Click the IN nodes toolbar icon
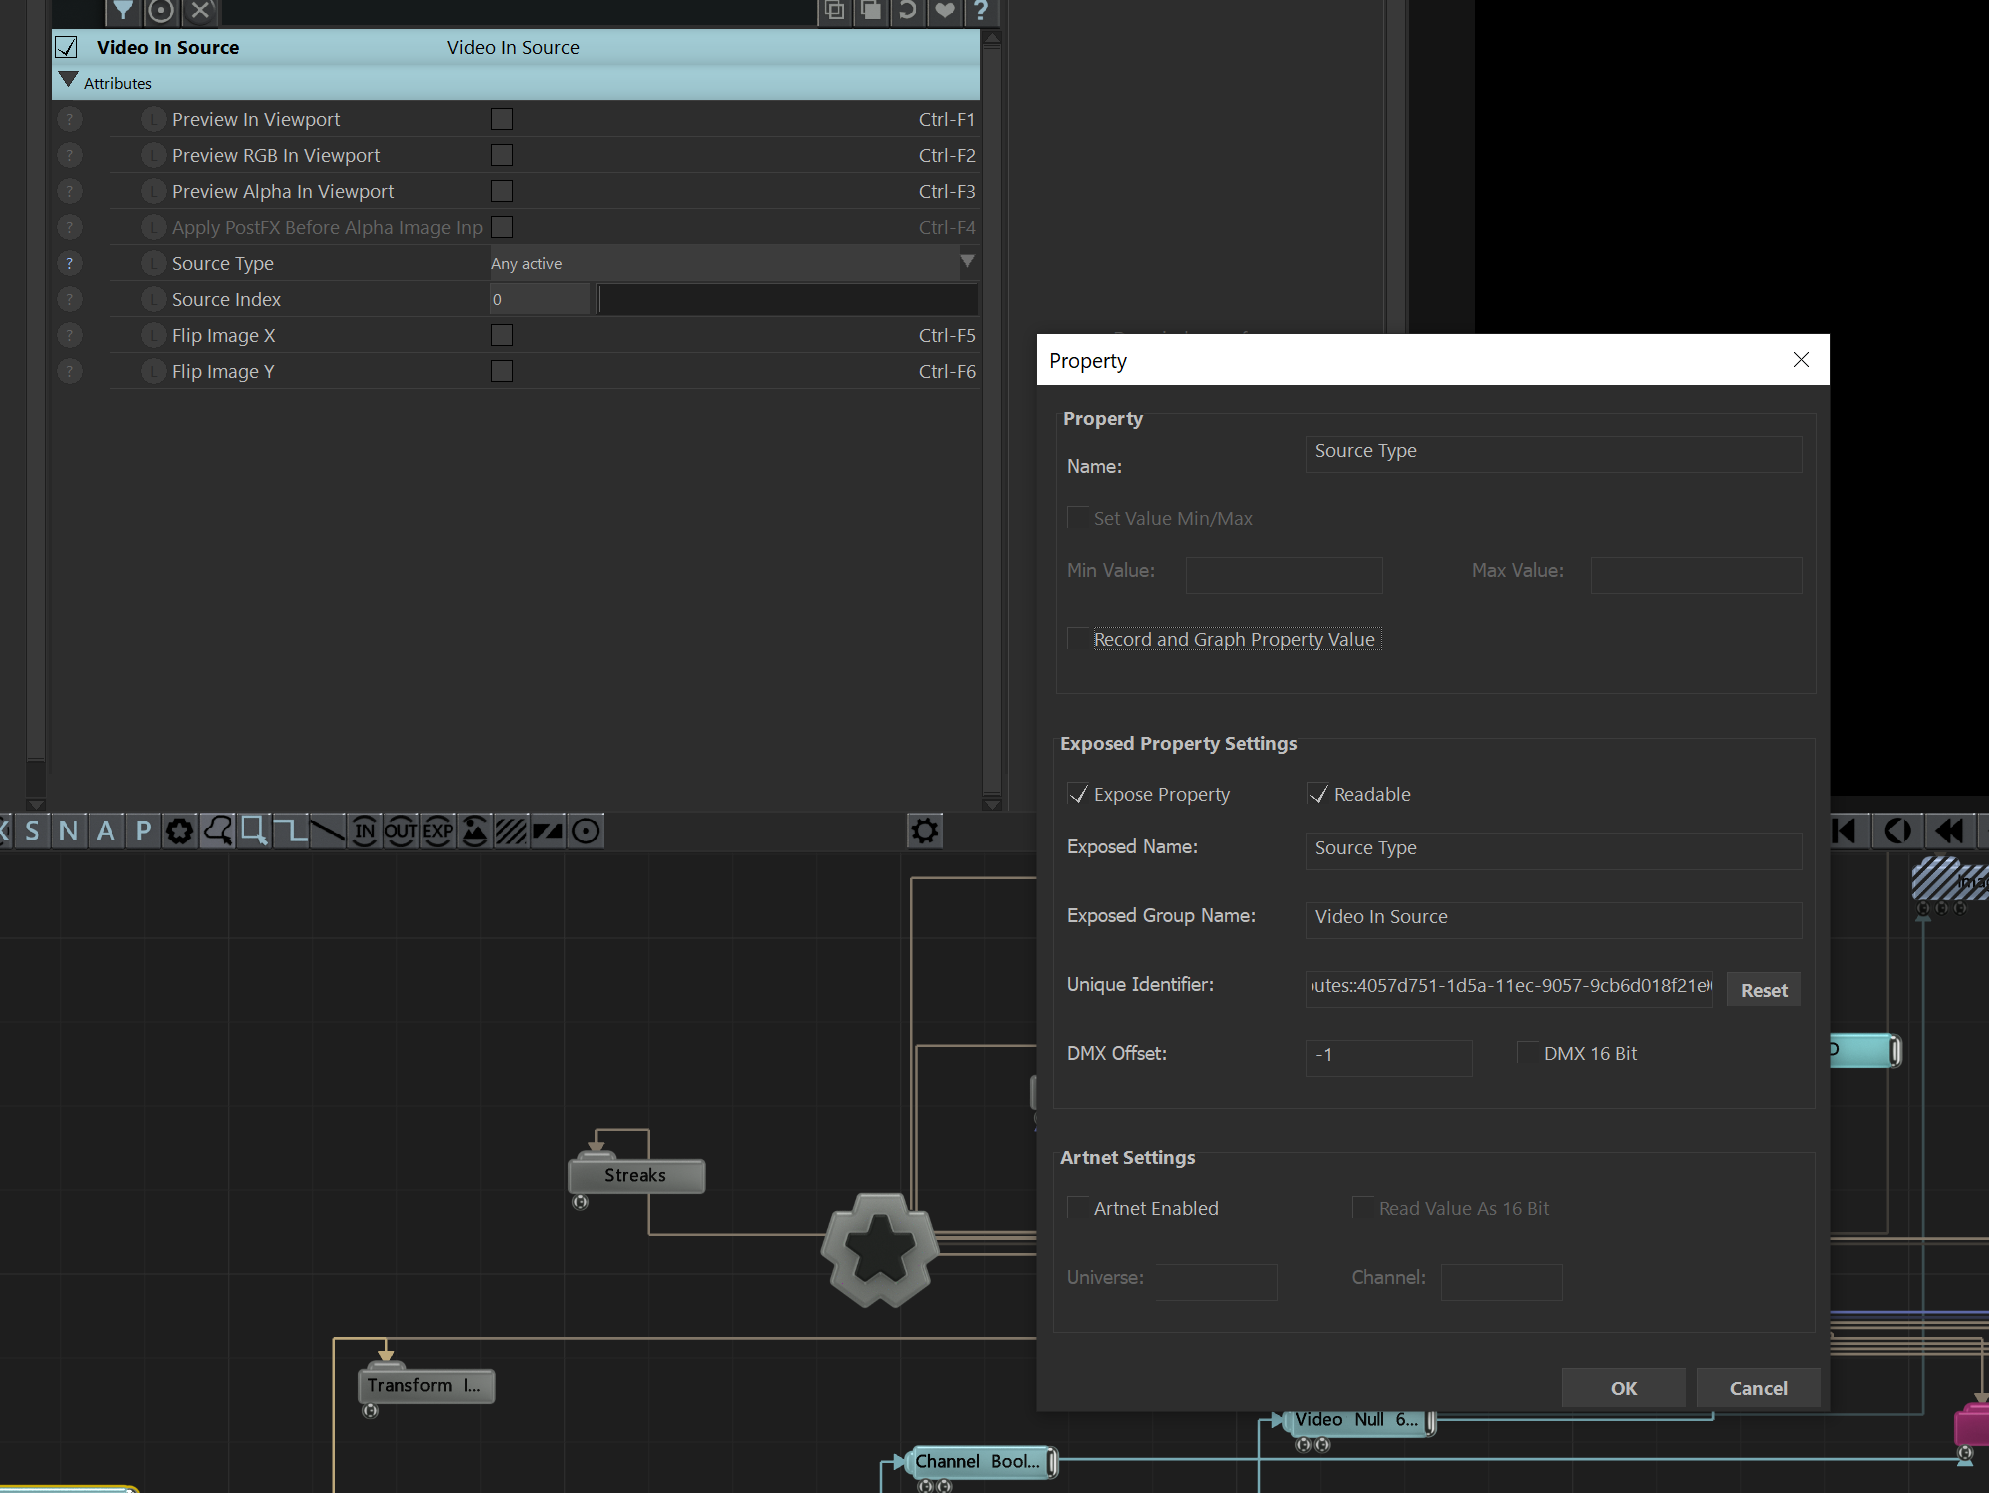Image resolution: width=1989 pixels, height=1493 pixels. coord(364,831)
